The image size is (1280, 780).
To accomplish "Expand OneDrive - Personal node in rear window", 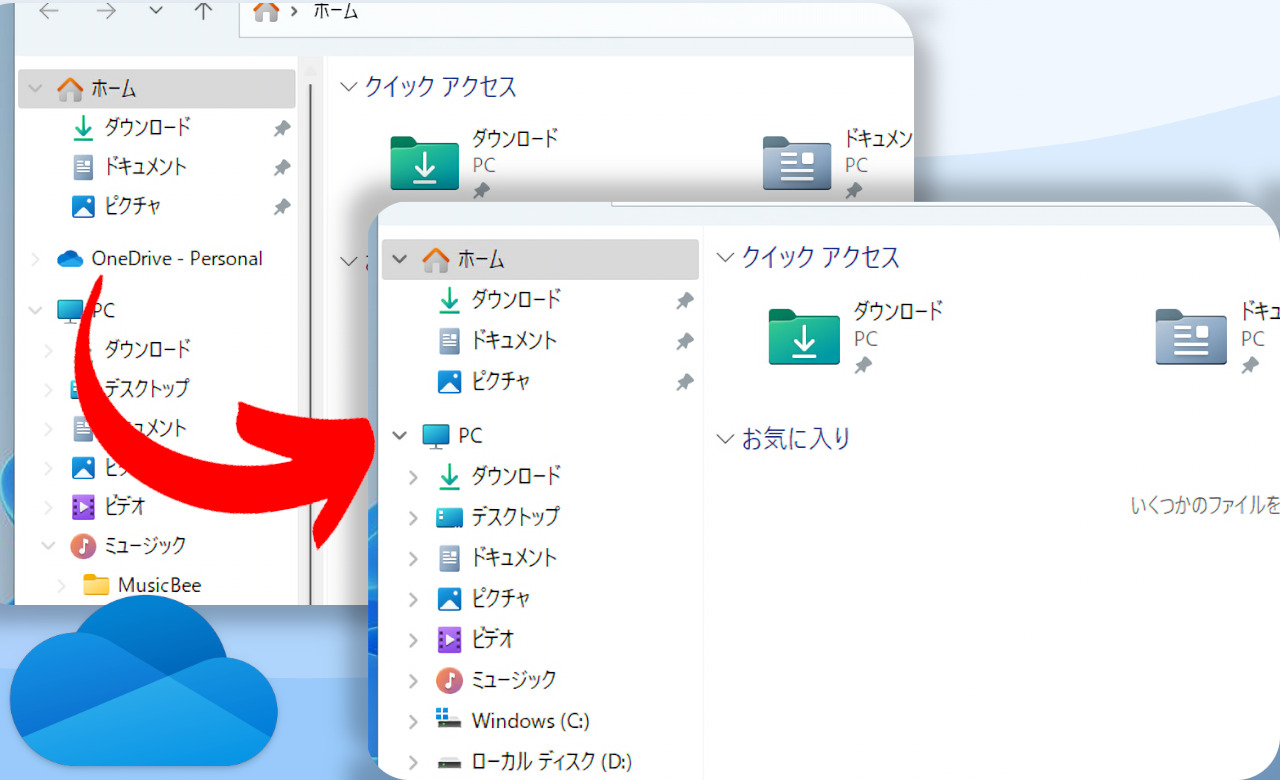I will click(36, 259).
